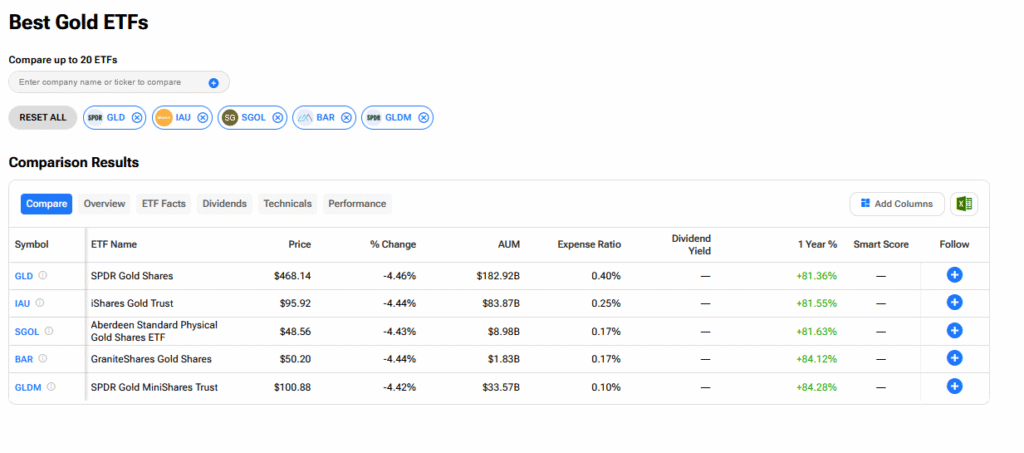Remove IAU chip from comparison

(203, 117)
